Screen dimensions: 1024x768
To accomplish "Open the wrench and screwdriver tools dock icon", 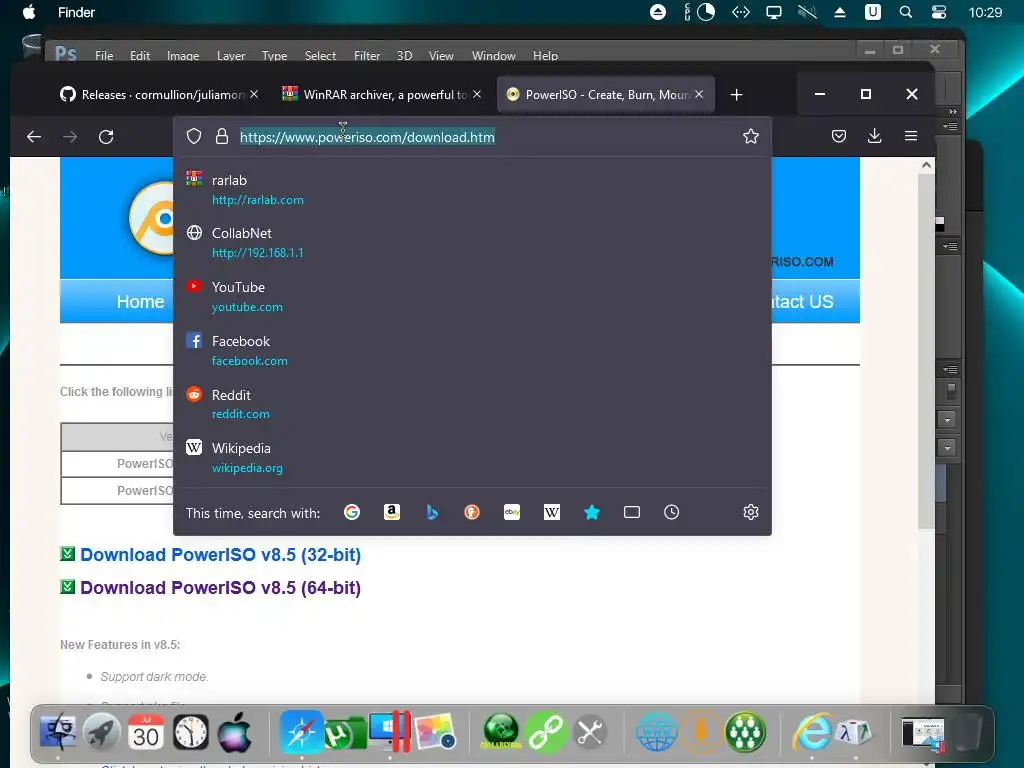I will (590, 732).
